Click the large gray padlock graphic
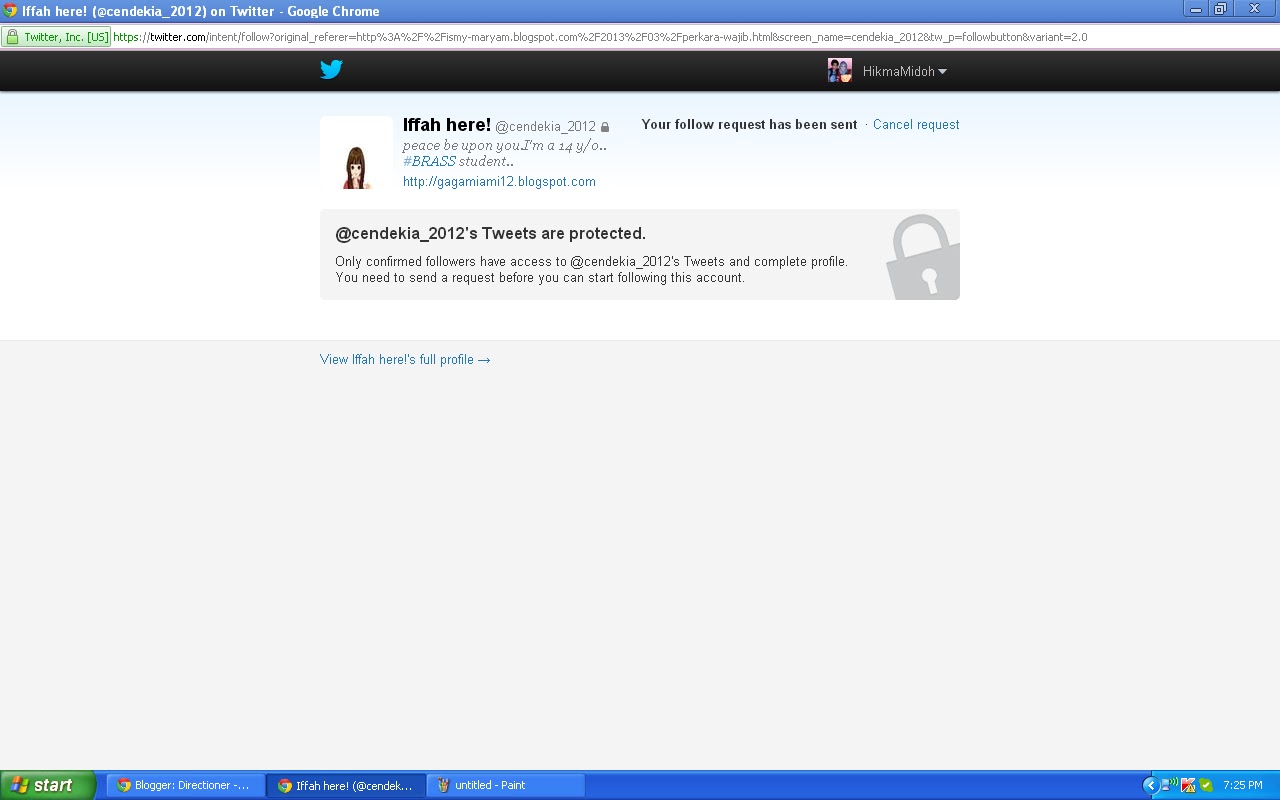 (x=923, y=256)
